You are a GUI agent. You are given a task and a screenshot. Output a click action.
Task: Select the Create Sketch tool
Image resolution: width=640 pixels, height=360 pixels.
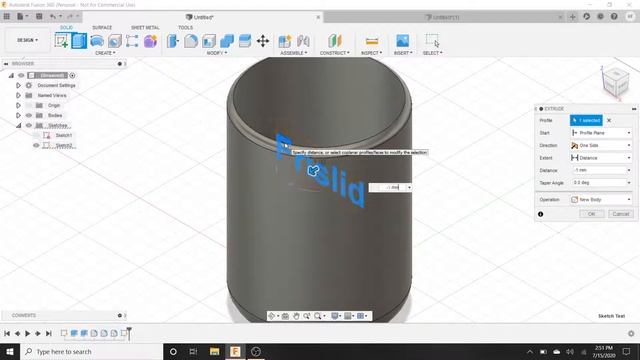pos(61,41)
